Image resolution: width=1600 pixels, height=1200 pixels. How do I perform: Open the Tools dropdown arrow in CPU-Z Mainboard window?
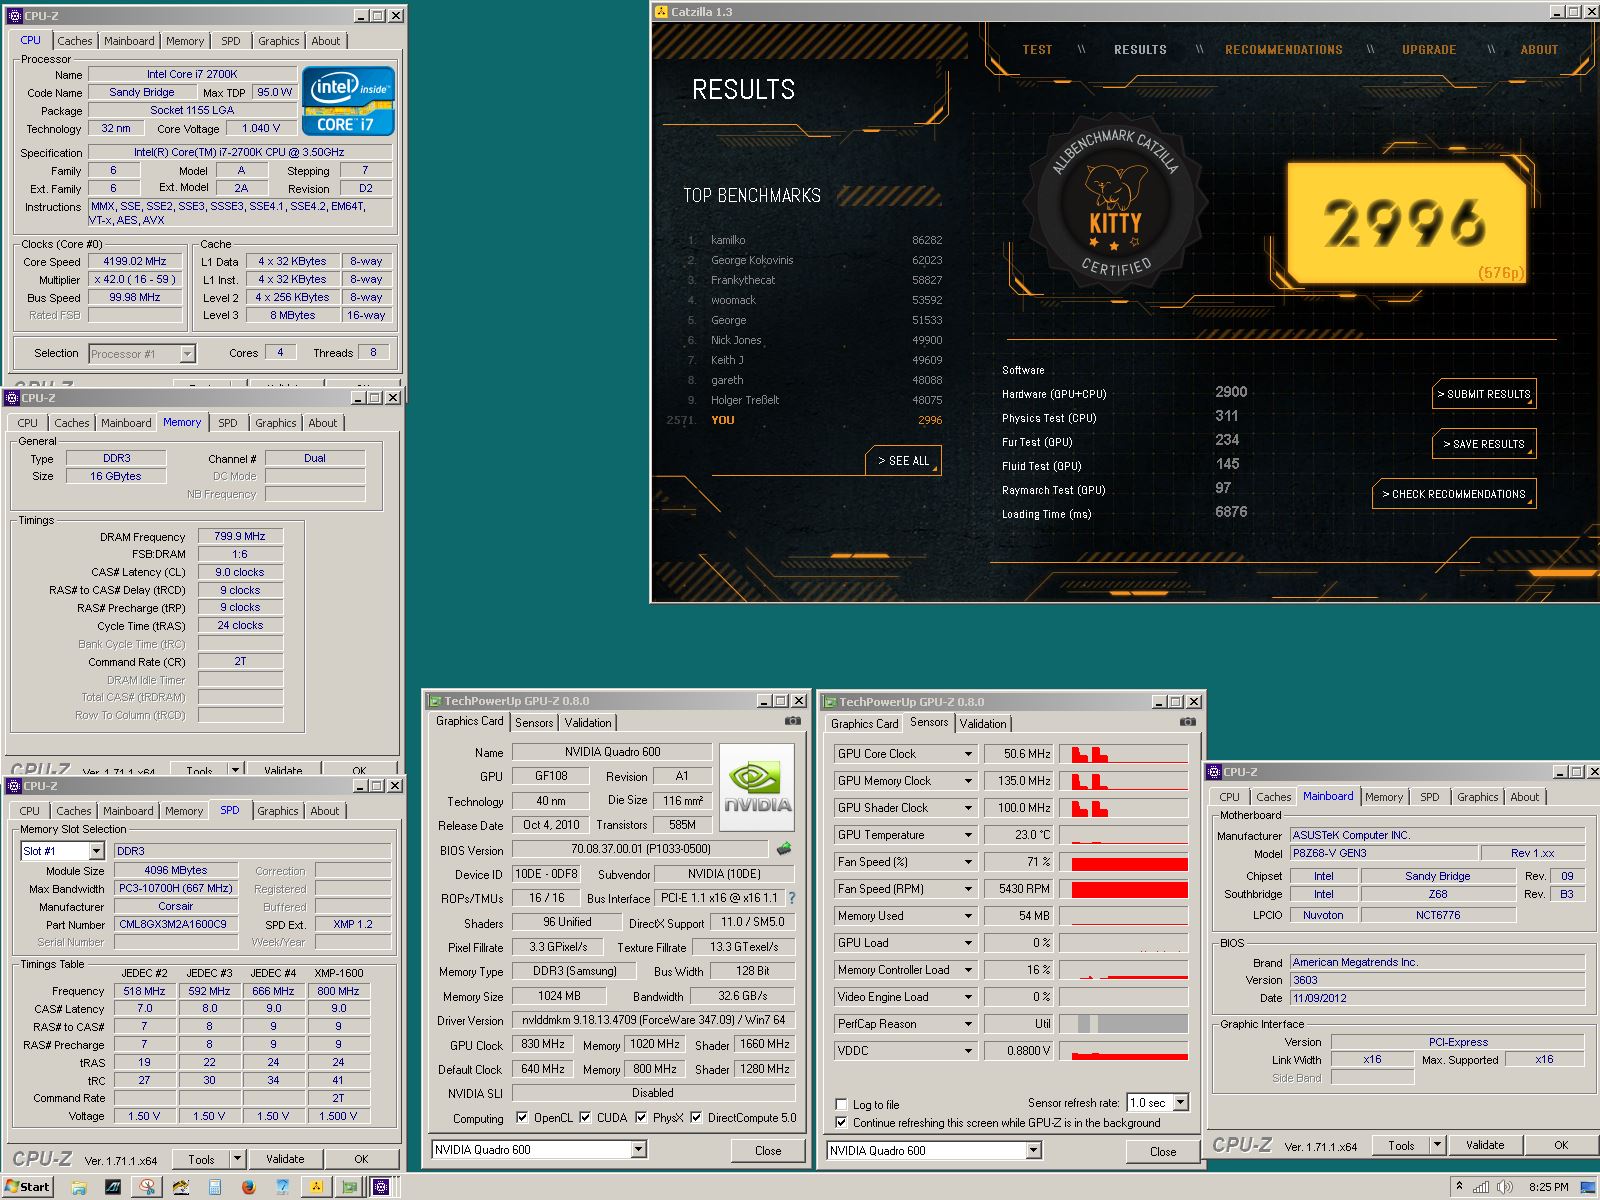(1437, 1145)
